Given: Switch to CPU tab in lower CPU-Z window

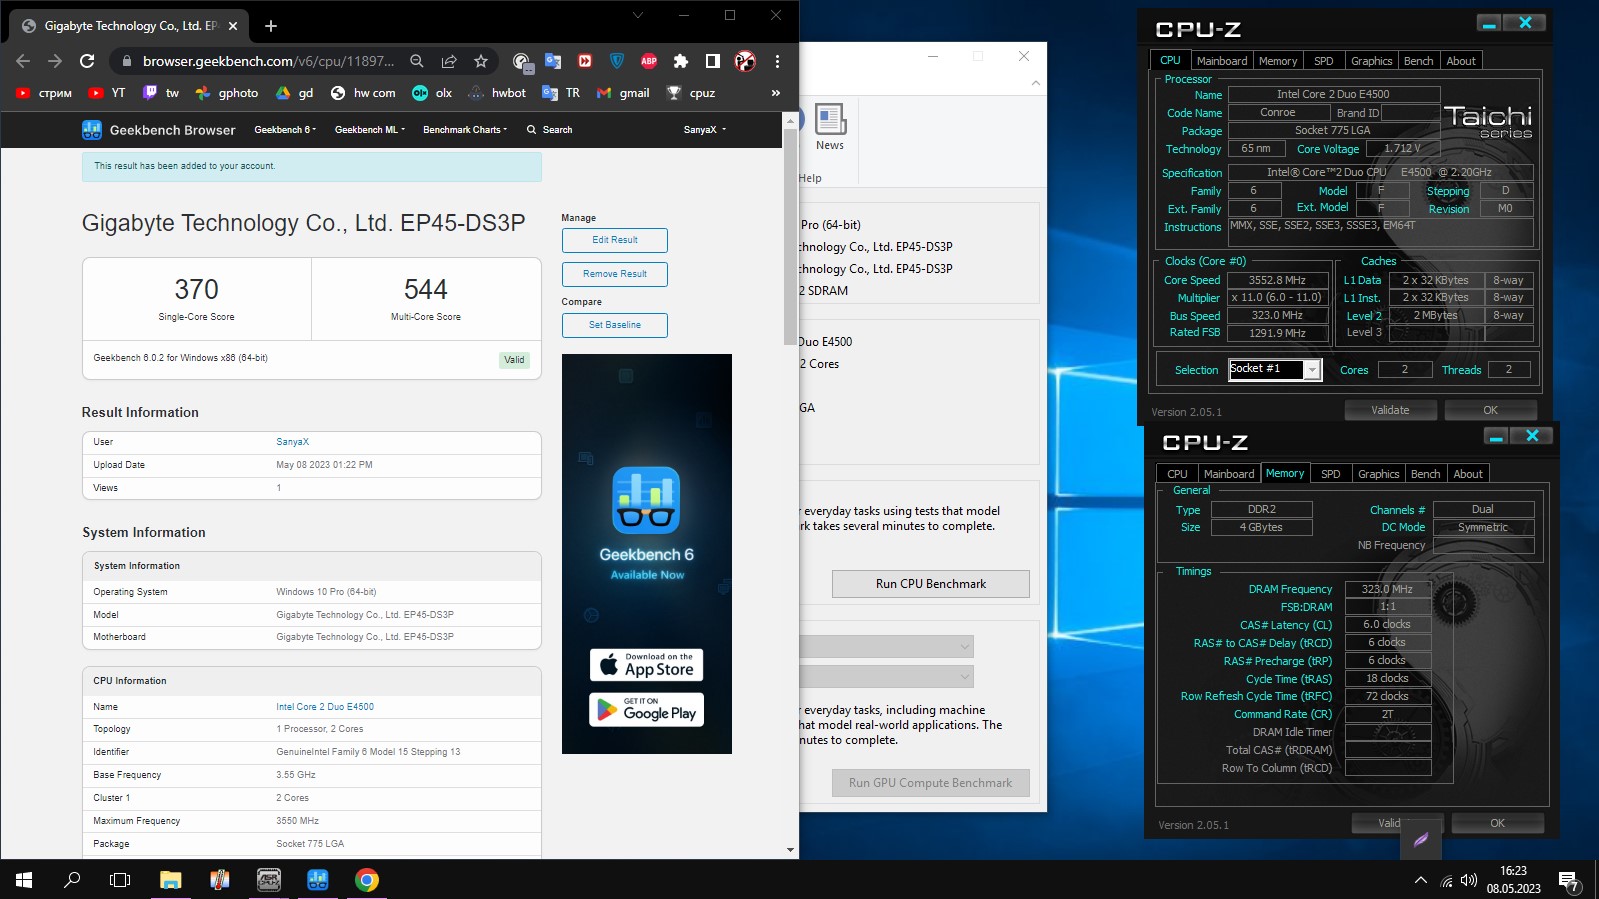Looking at the screenshot, I should tap(1177, 474).
